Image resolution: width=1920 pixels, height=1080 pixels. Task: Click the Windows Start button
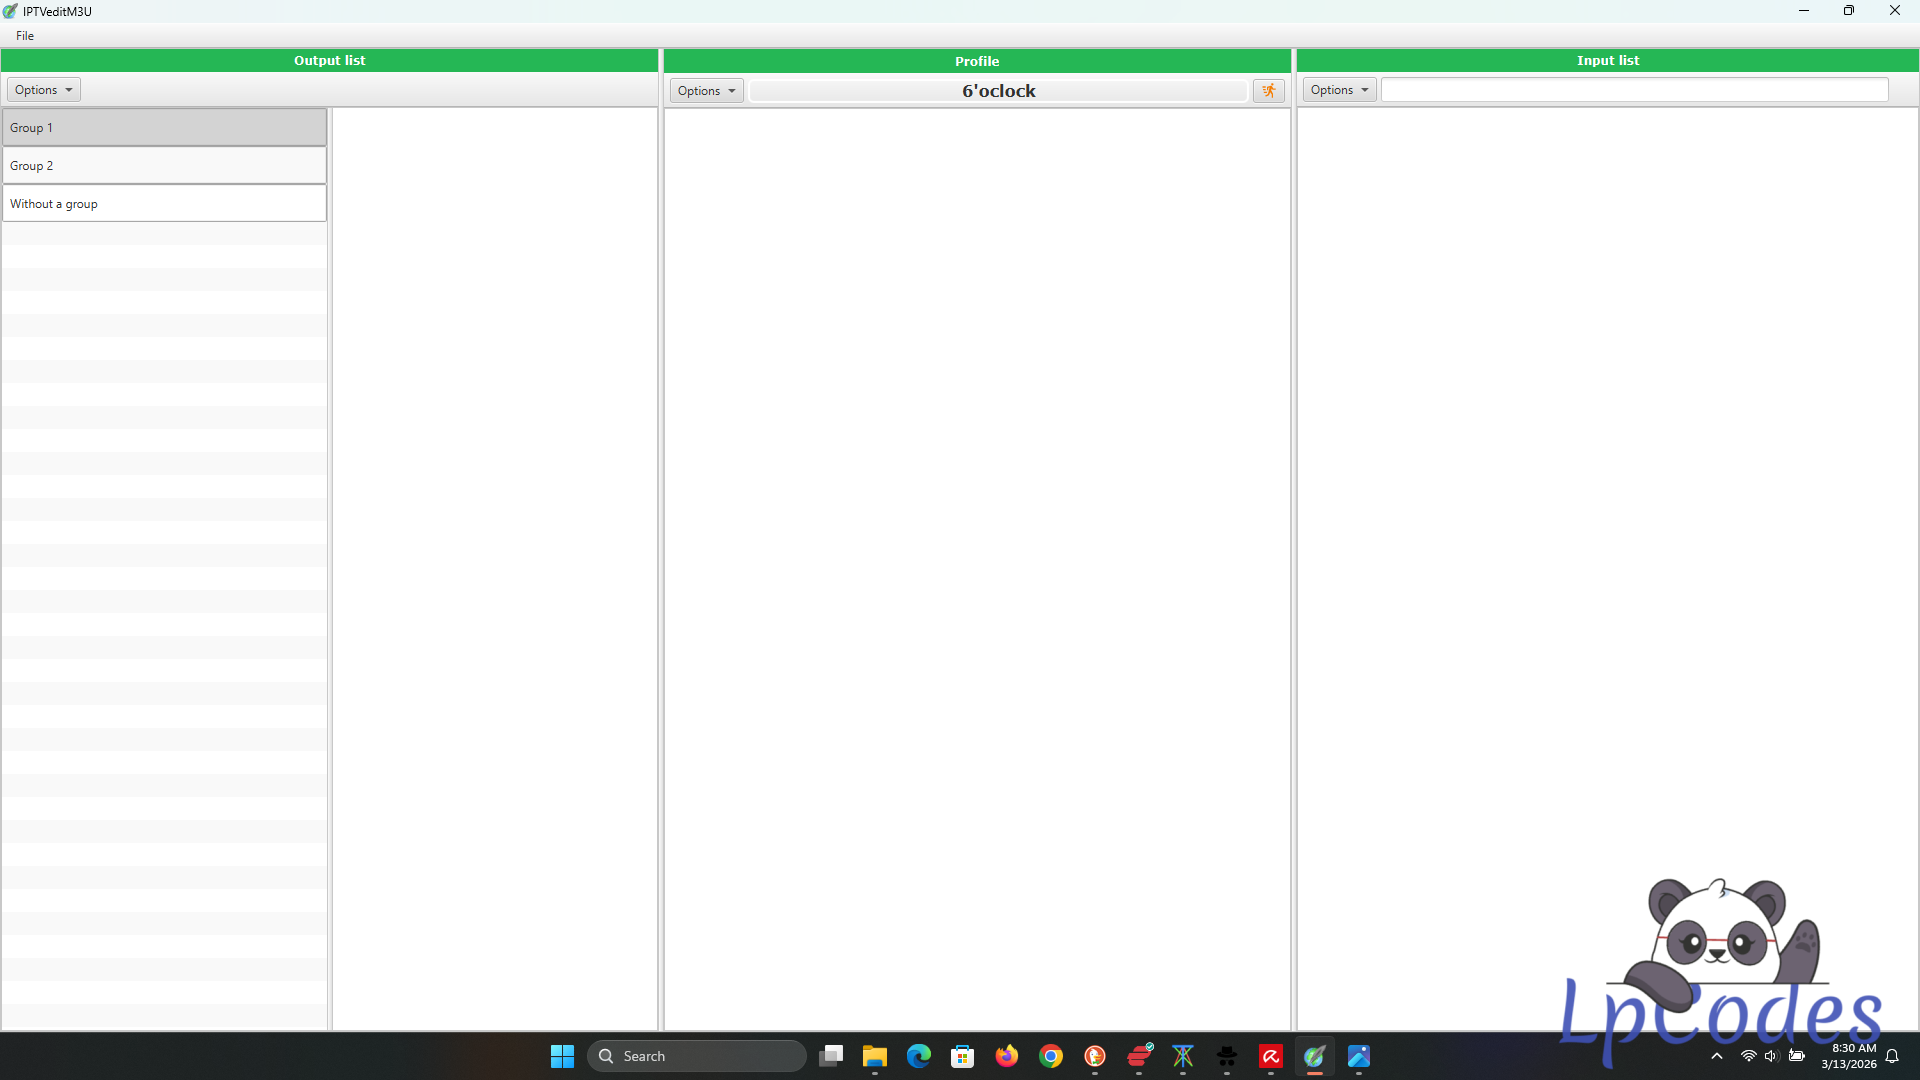click(562, 1056)
